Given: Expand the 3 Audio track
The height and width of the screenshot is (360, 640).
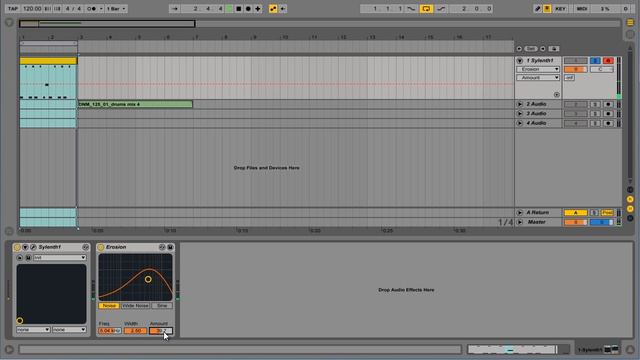Looking at the screenshot, I should coord(520,114).
